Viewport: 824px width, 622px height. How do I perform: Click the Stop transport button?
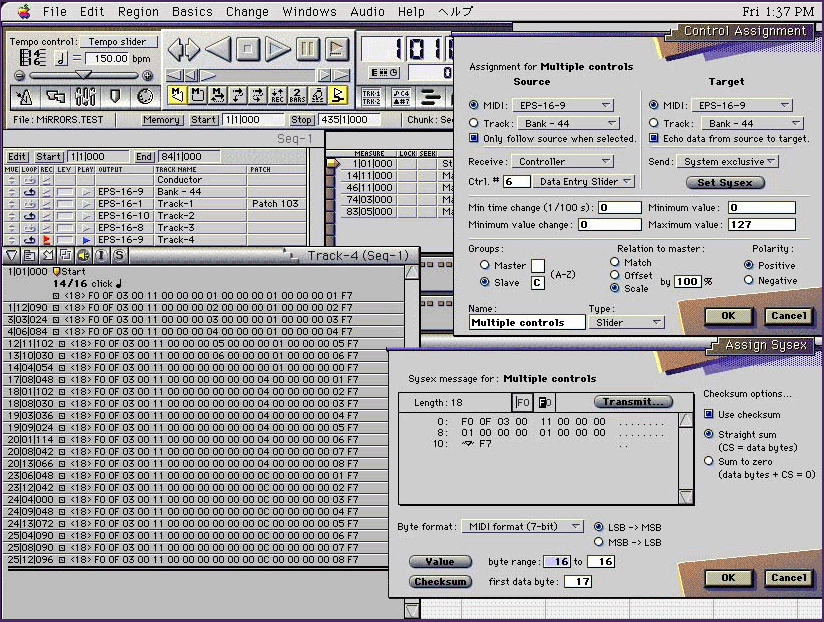pyautogui.click(x=248, y=48)
